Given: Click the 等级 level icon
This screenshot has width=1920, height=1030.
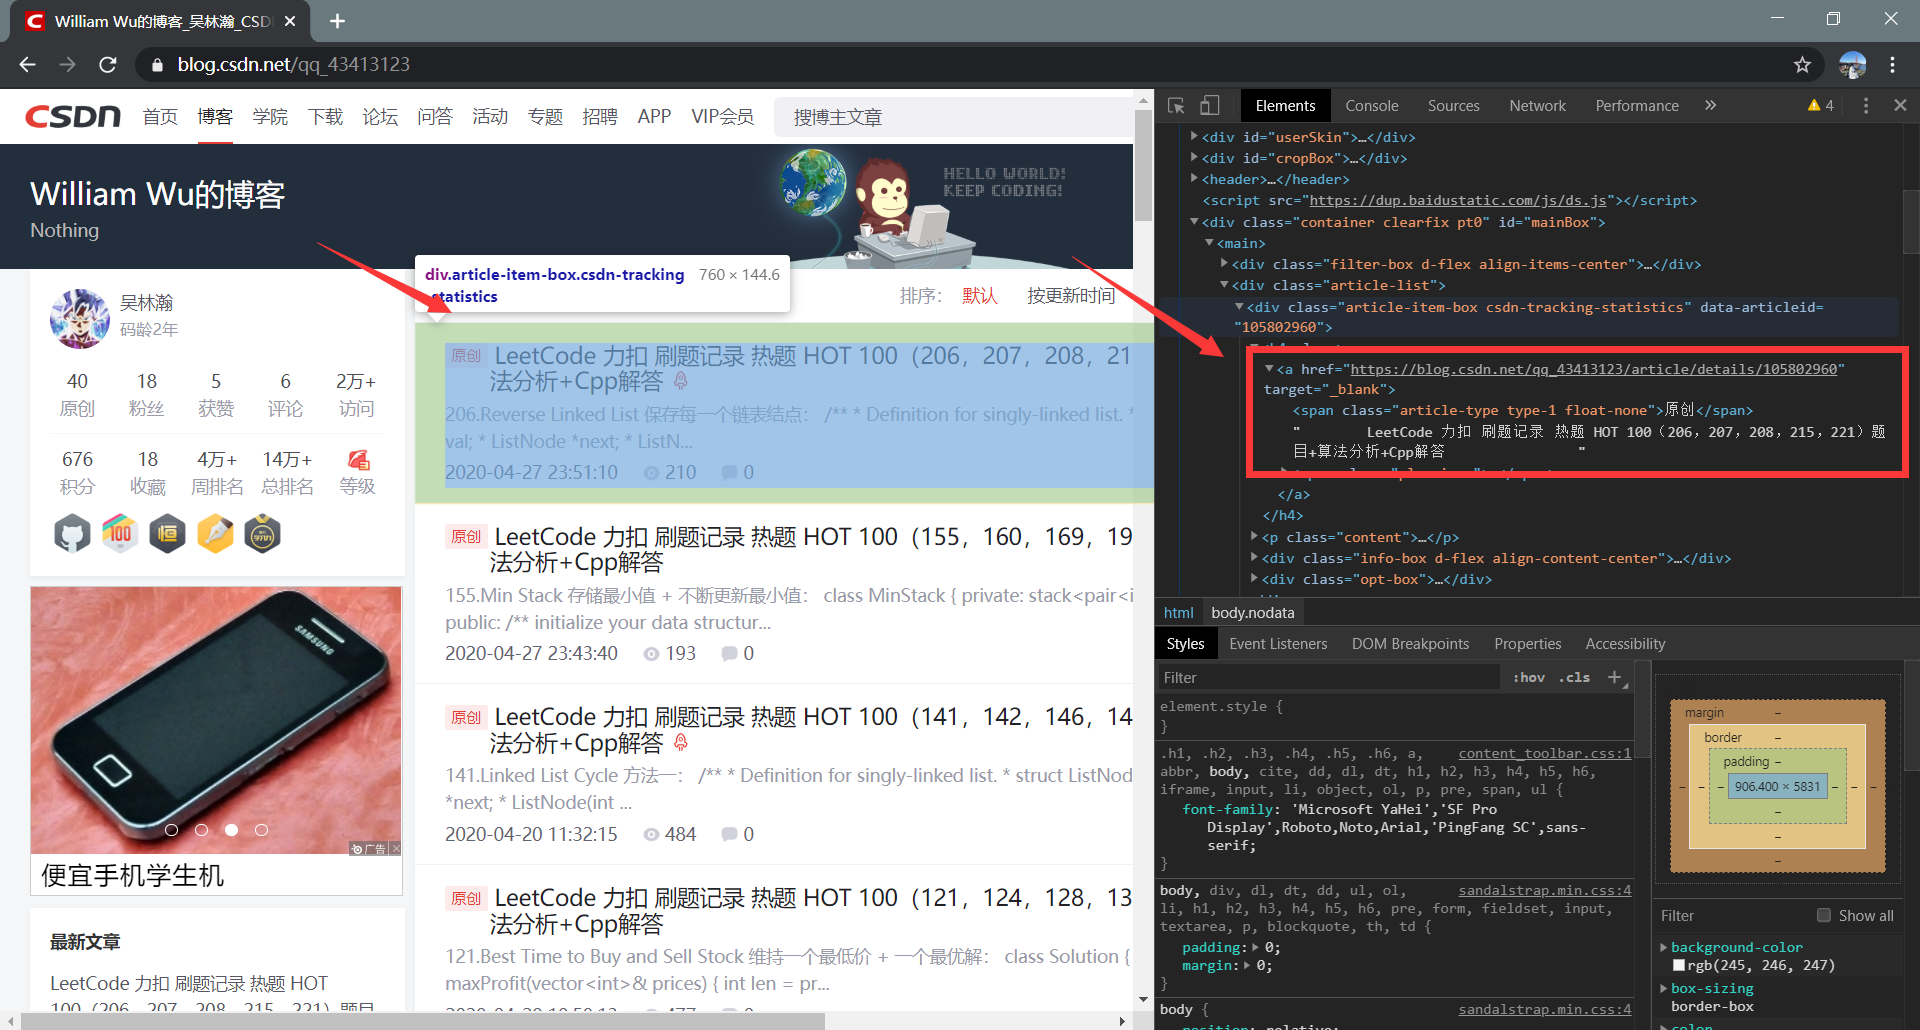Looking at the screenshot, I should pos(358,460).
